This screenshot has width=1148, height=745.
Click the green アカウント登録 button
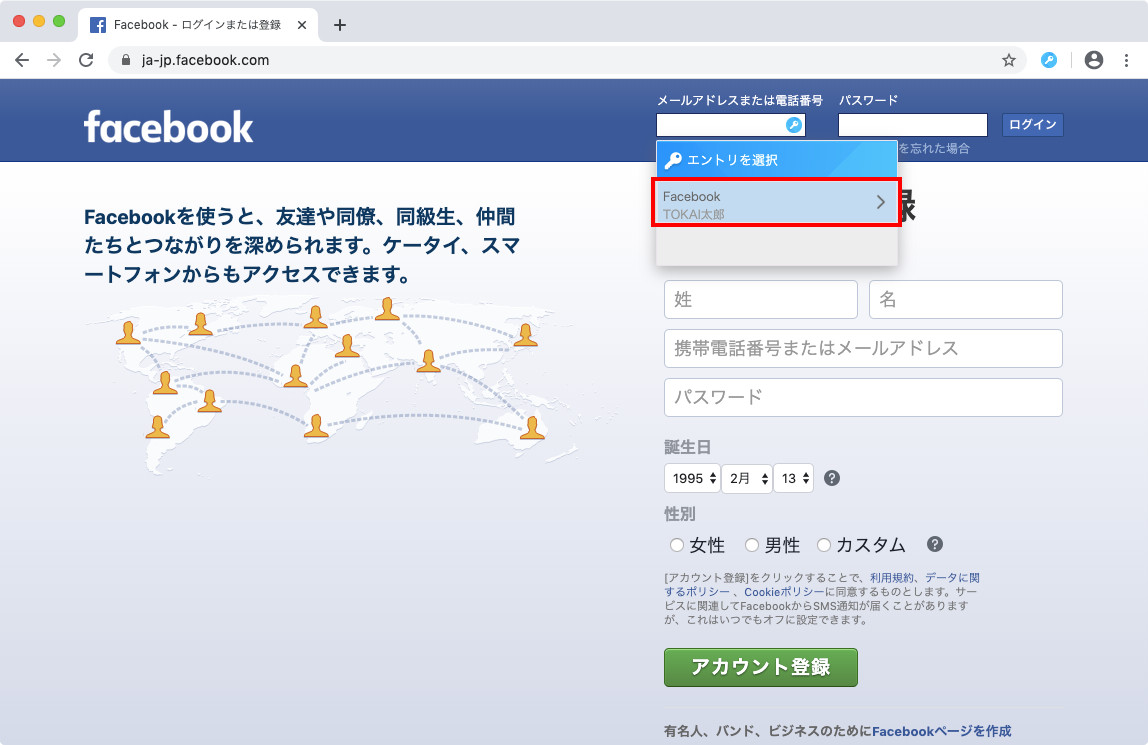(760, 667)
